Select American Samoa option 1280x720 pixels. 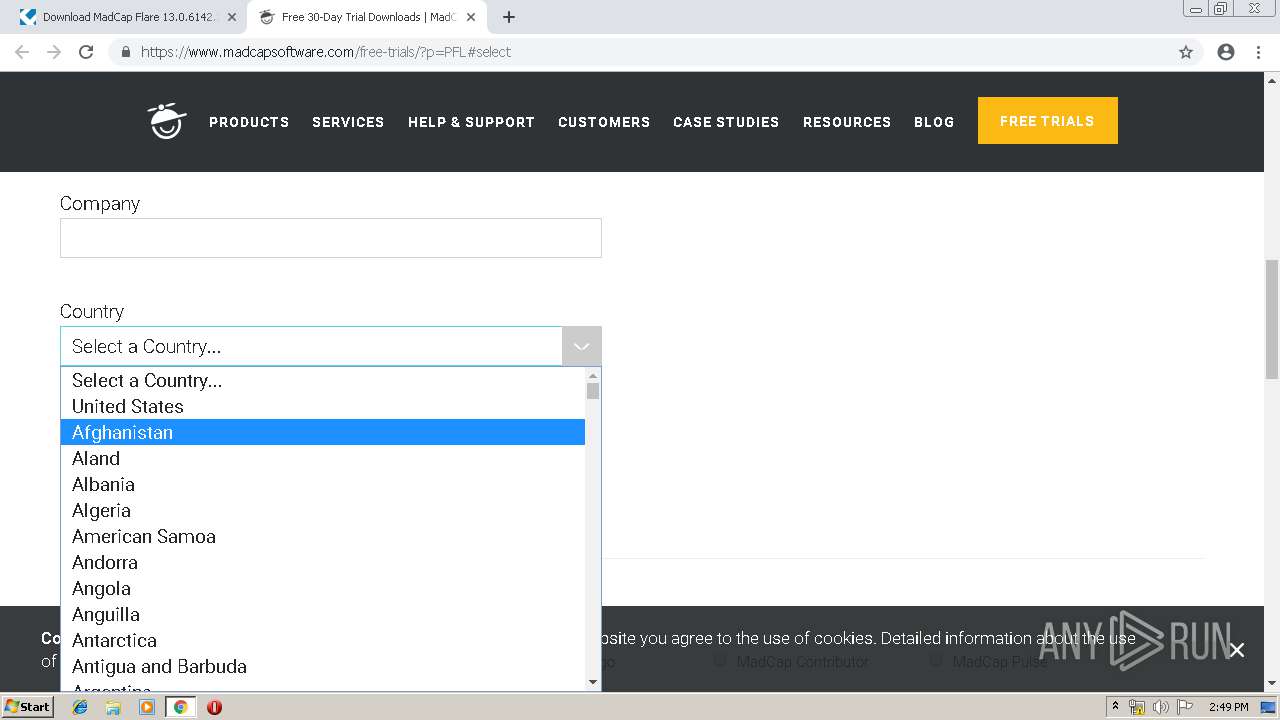point(323,536)
